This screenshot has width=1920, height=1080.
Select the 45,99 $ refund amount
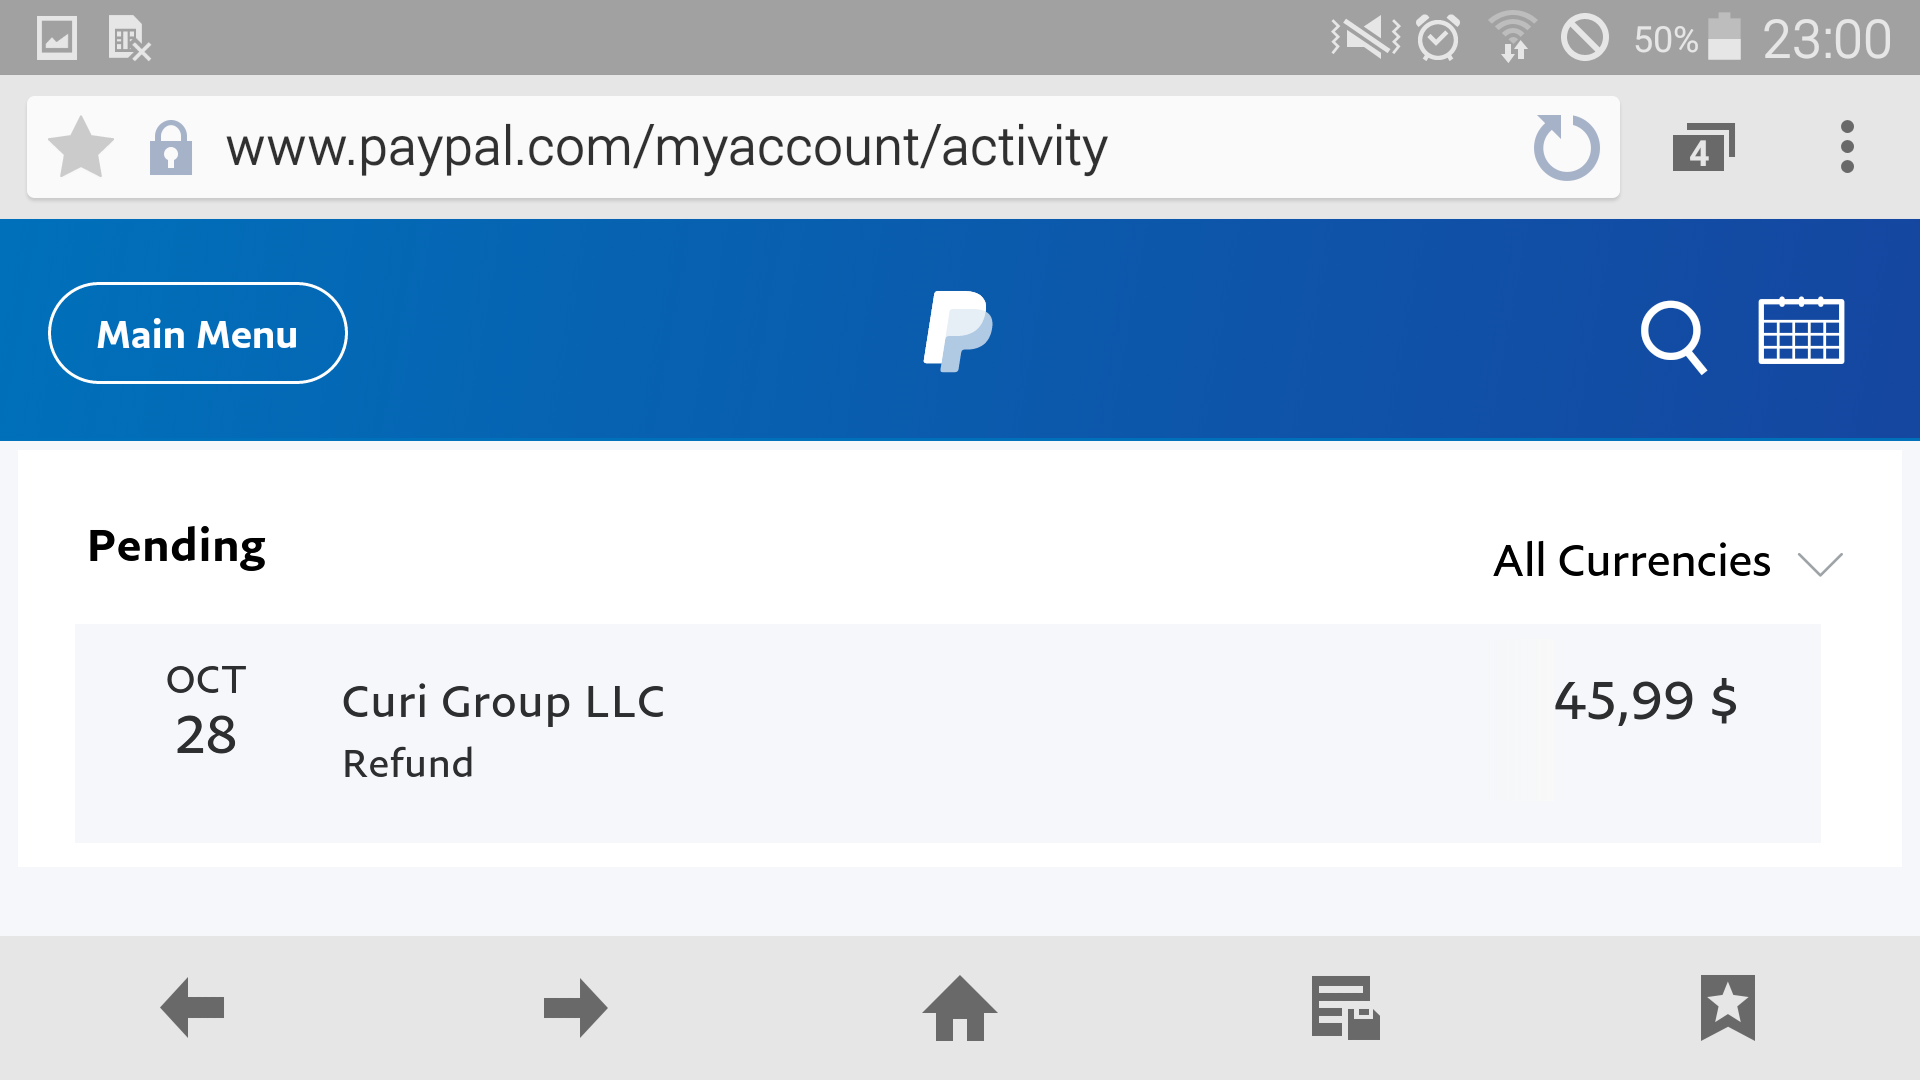pyautogui.click(x=1645, y=700)
